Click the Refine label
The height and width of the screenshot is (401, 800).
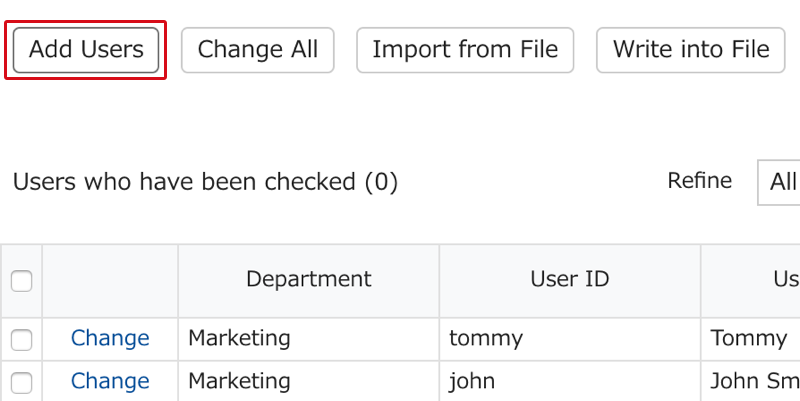[699, 181]
